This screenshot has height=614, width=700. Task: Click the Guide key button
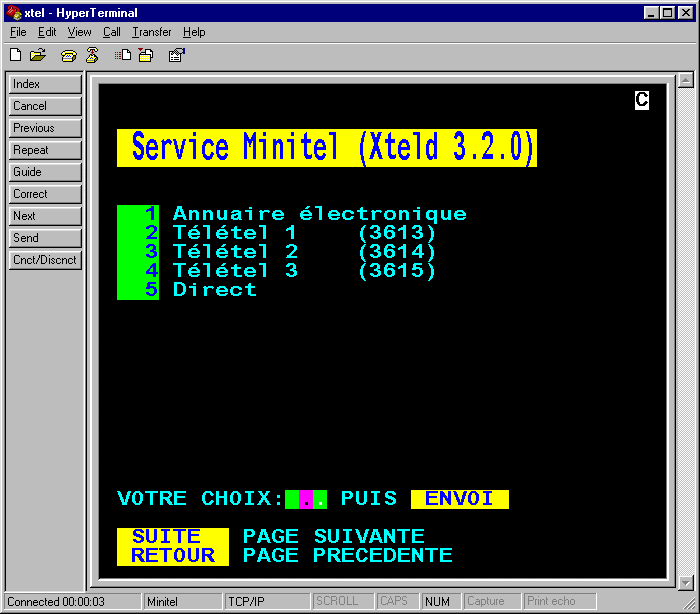pos(45,171)
